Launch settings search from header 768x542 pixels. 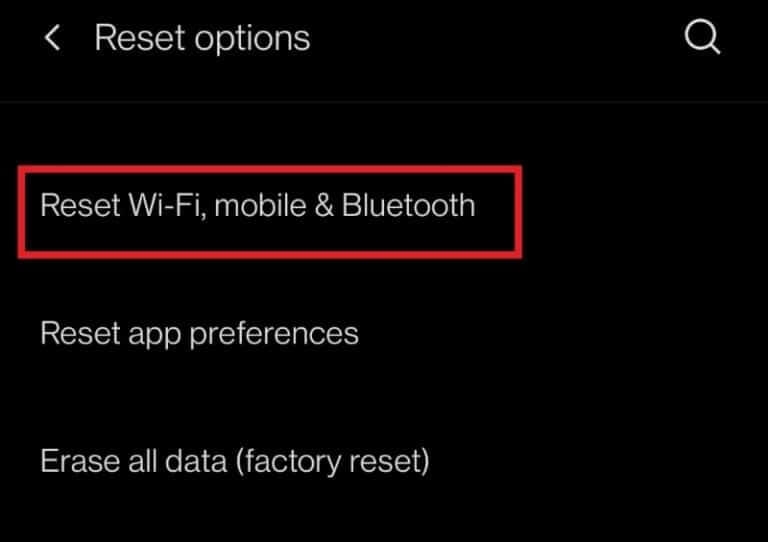[x=702, y=36]
